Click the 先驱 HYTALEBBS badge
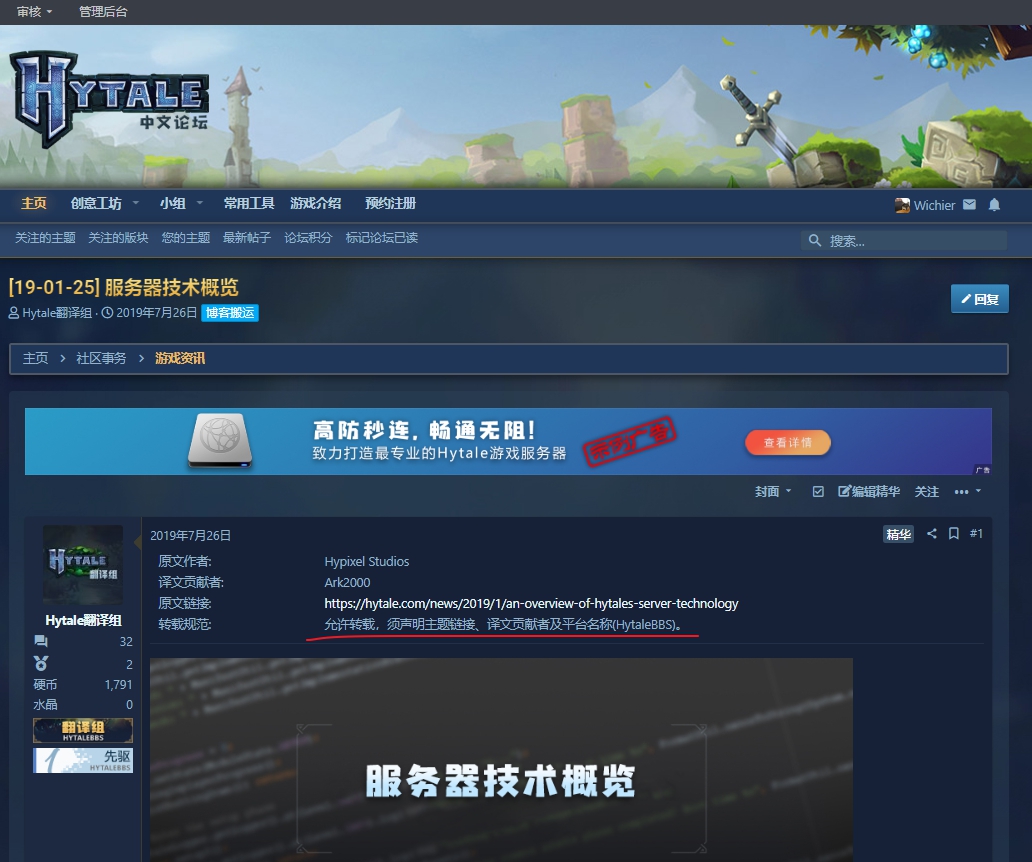The width and height of the screenshot is (1032, 862). [83, 760]
